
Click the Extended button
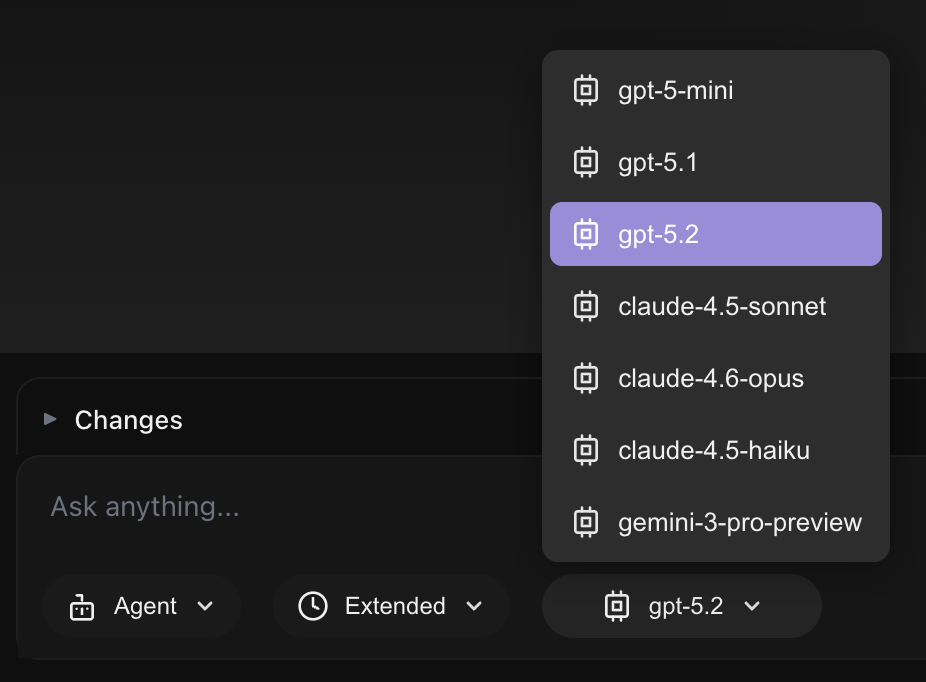pos(390,606)
